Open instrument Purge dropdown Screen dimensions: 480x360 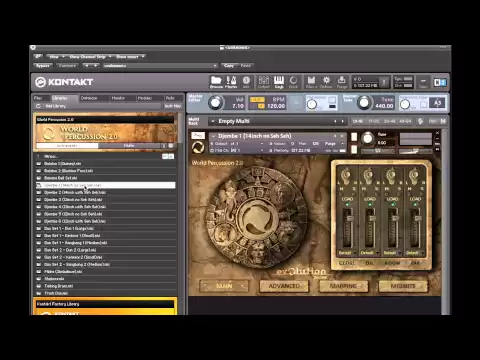coord(334,144)
